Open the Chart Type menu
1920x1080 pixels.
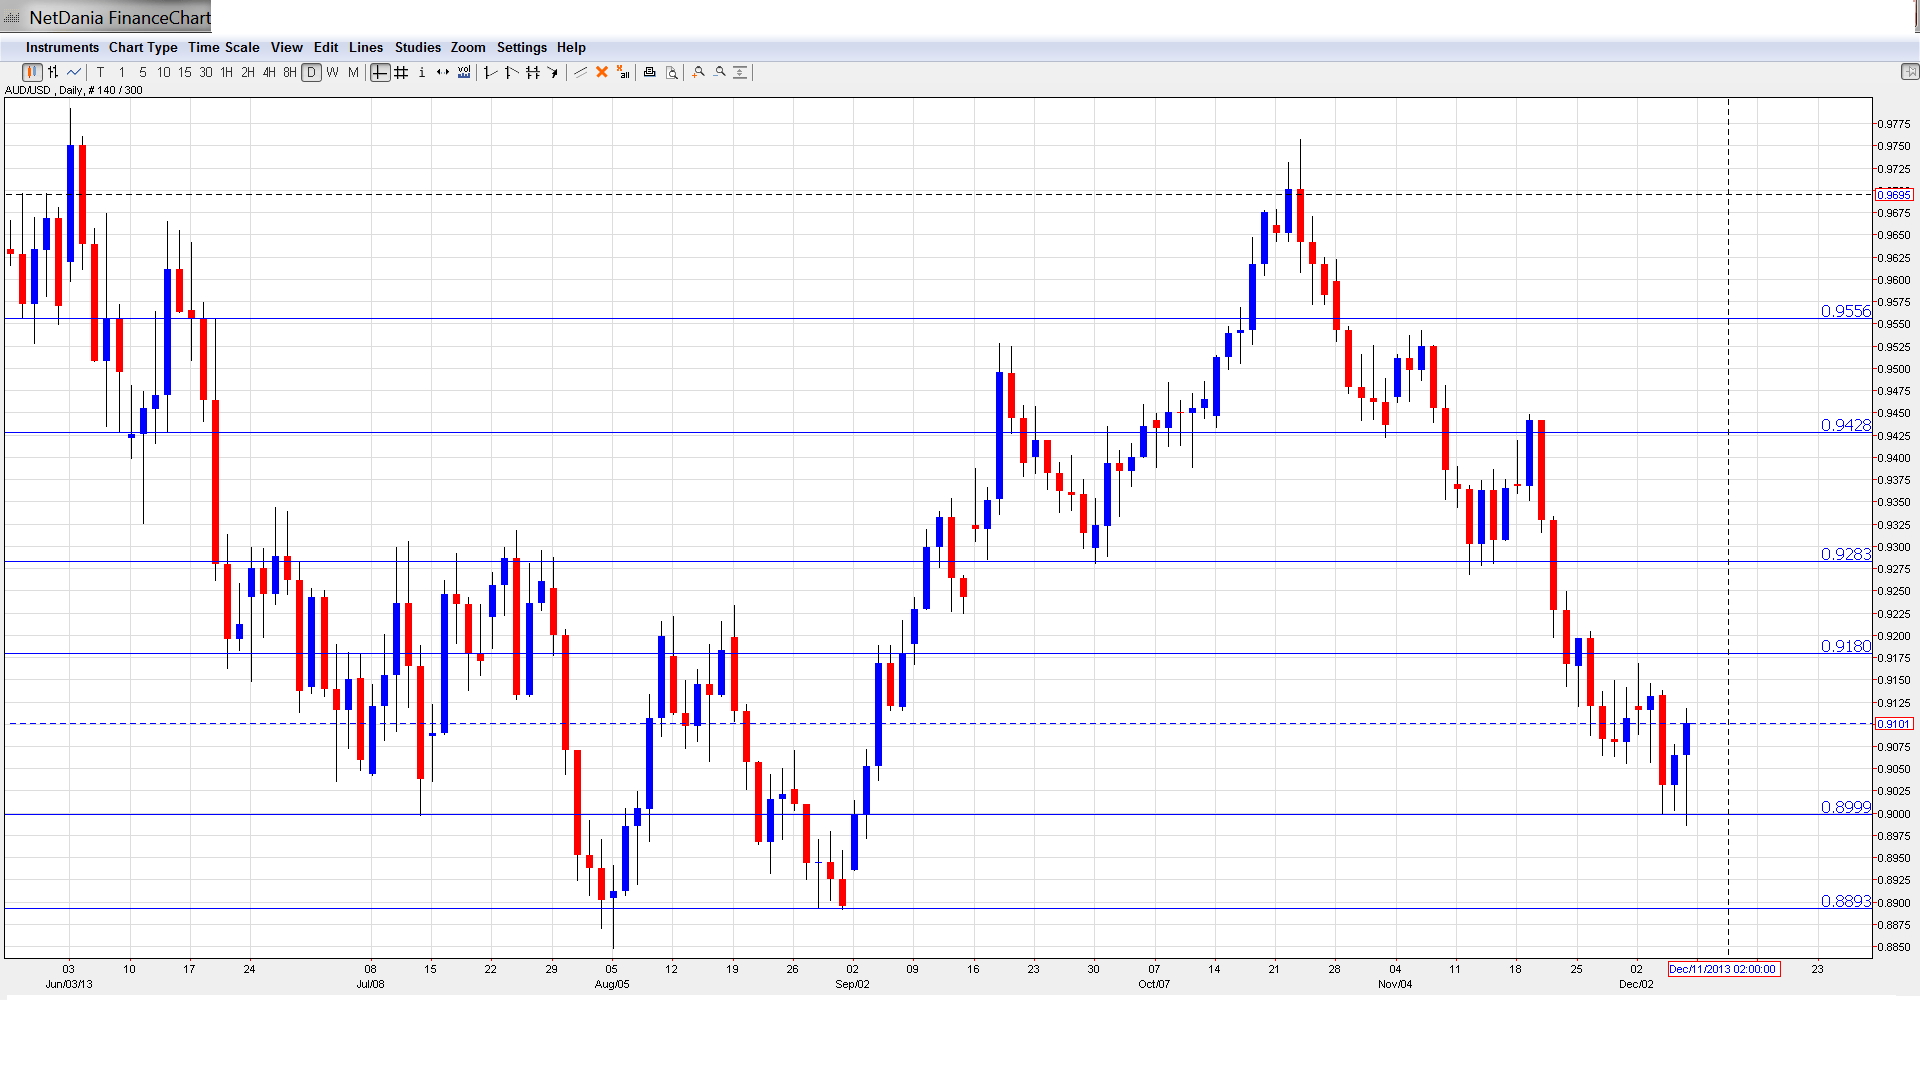point(143,47)
